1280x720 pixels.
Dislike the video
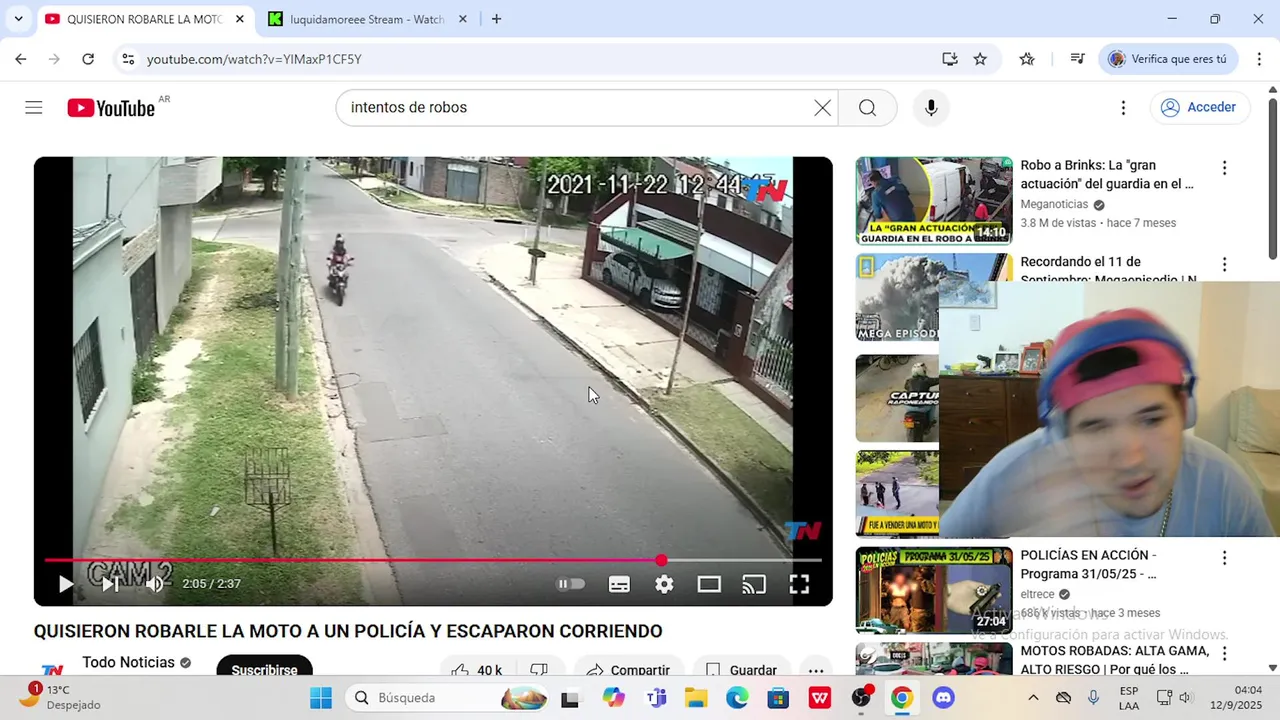click(539, 669)
